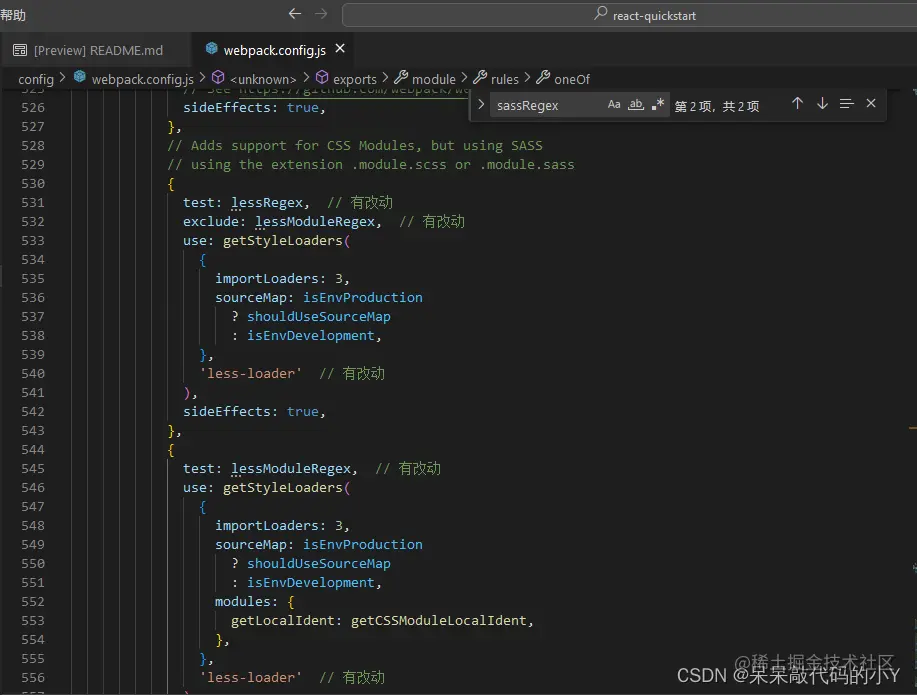The width and height of the screenshot is (917, 695).
Task: Click importLoaders on line 535
Action: pyautogui.click(x=267, y=279)
